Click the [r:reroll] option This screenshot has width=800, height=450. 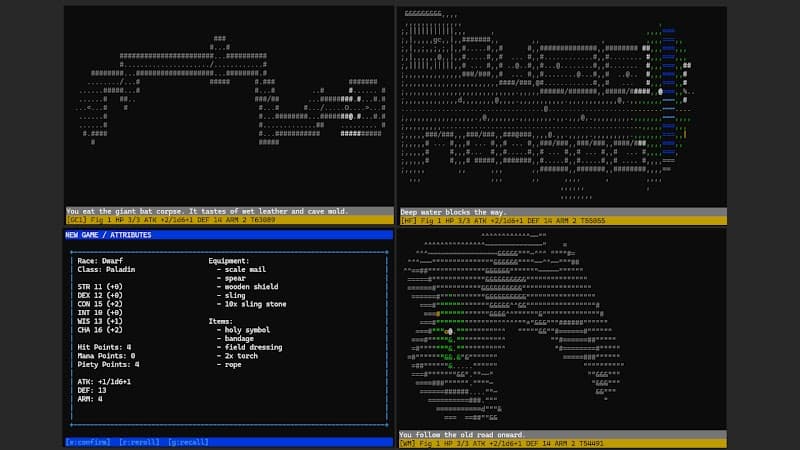[x=139, y=442]
